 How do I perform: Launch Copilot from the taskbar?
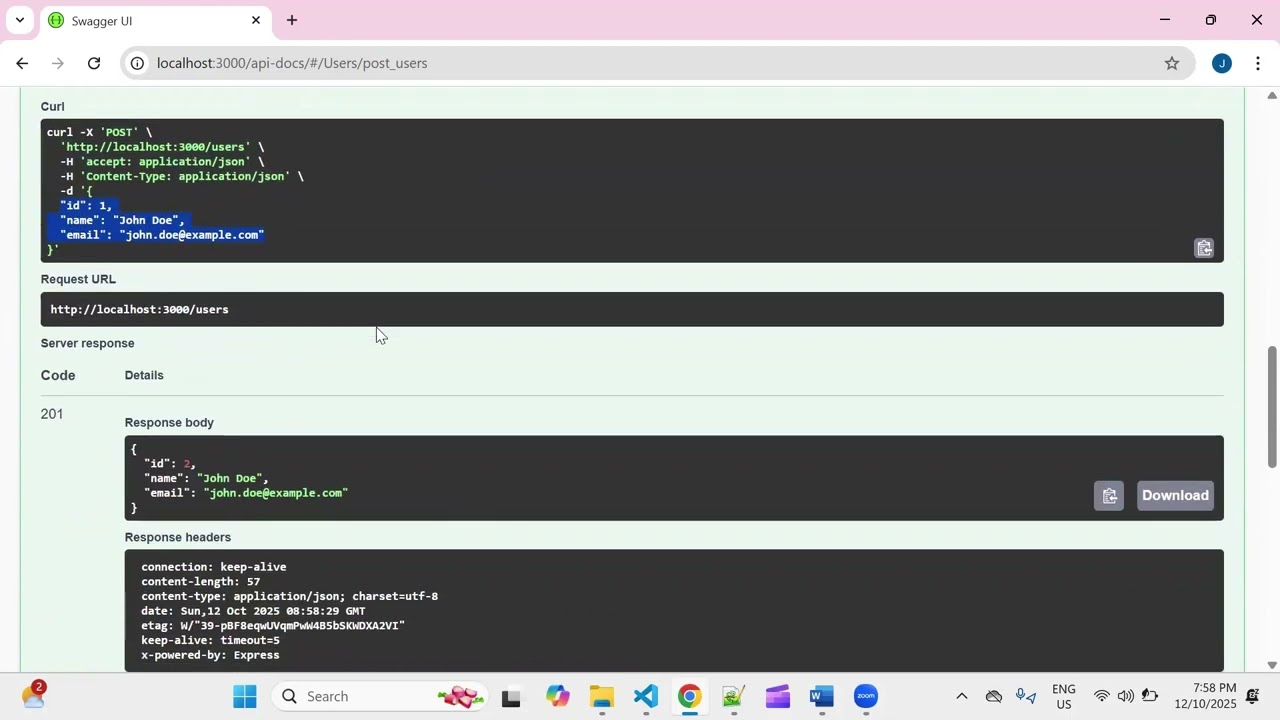557,696
